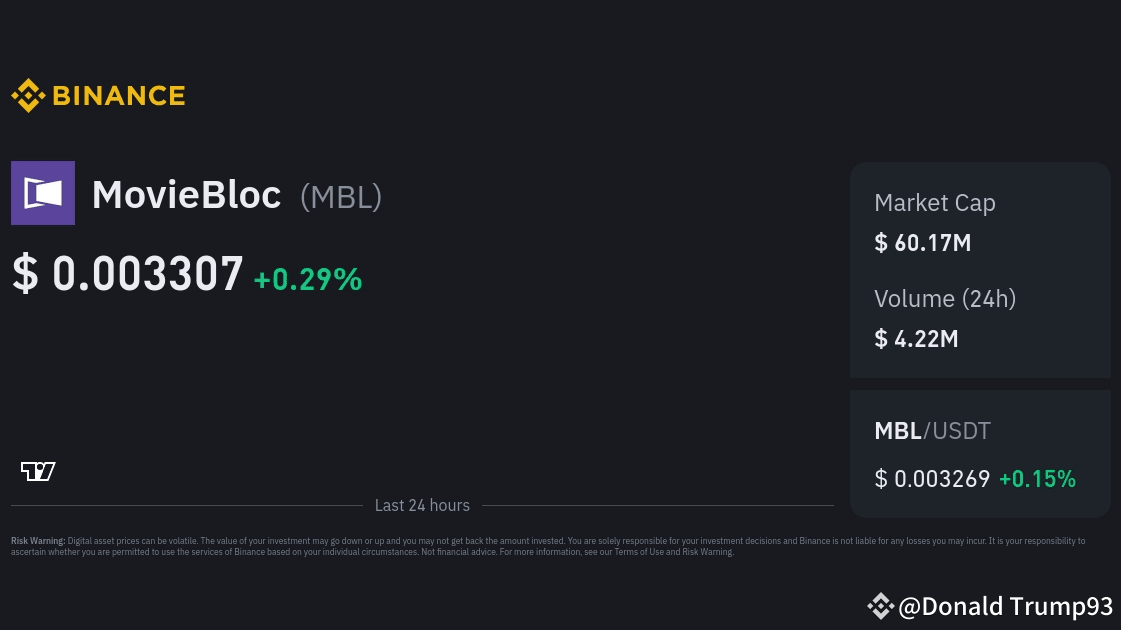This screenshot has height=630, width=1121.
Task: Click the (MBL) ticker symbol
Action: tap(341, 197)
